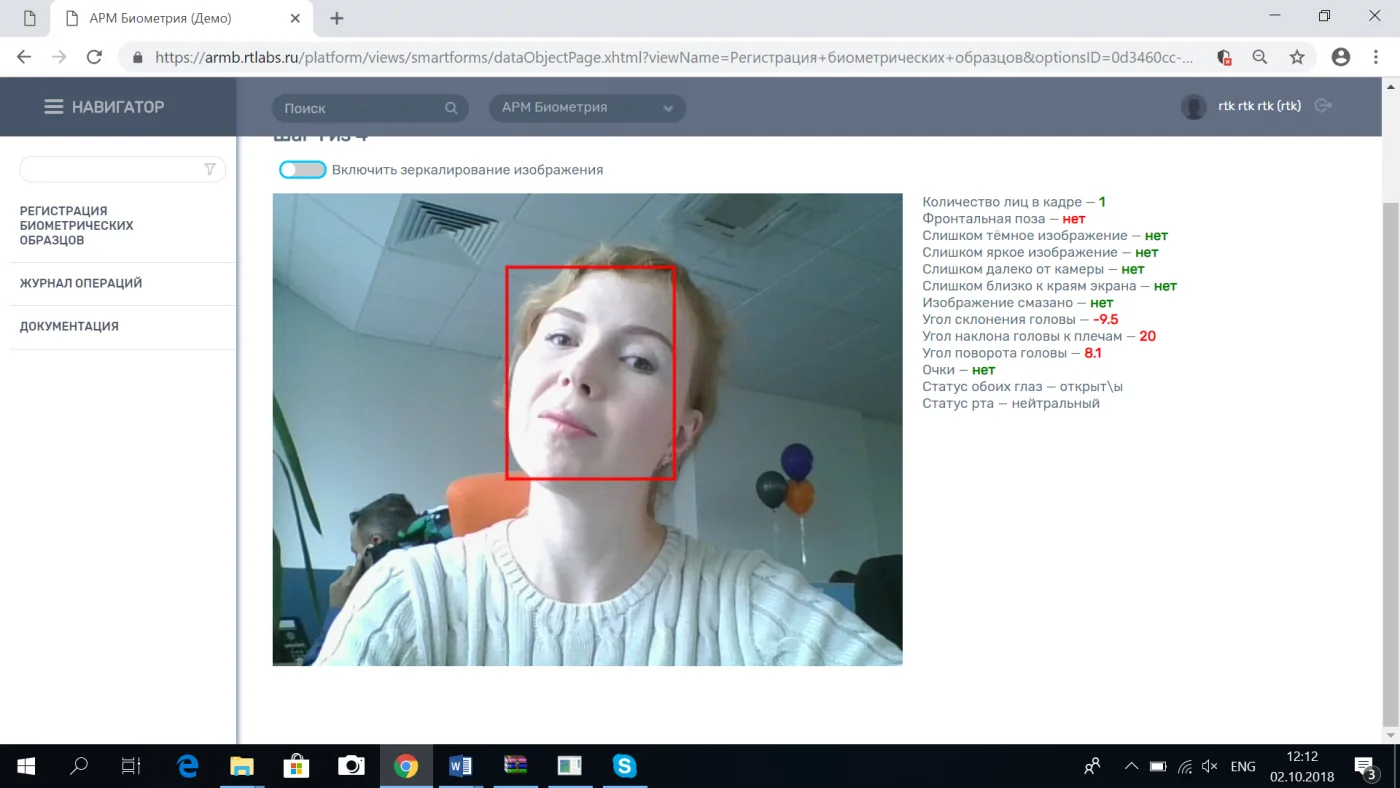Click the search magnifier icon in Поиск field

451,108
